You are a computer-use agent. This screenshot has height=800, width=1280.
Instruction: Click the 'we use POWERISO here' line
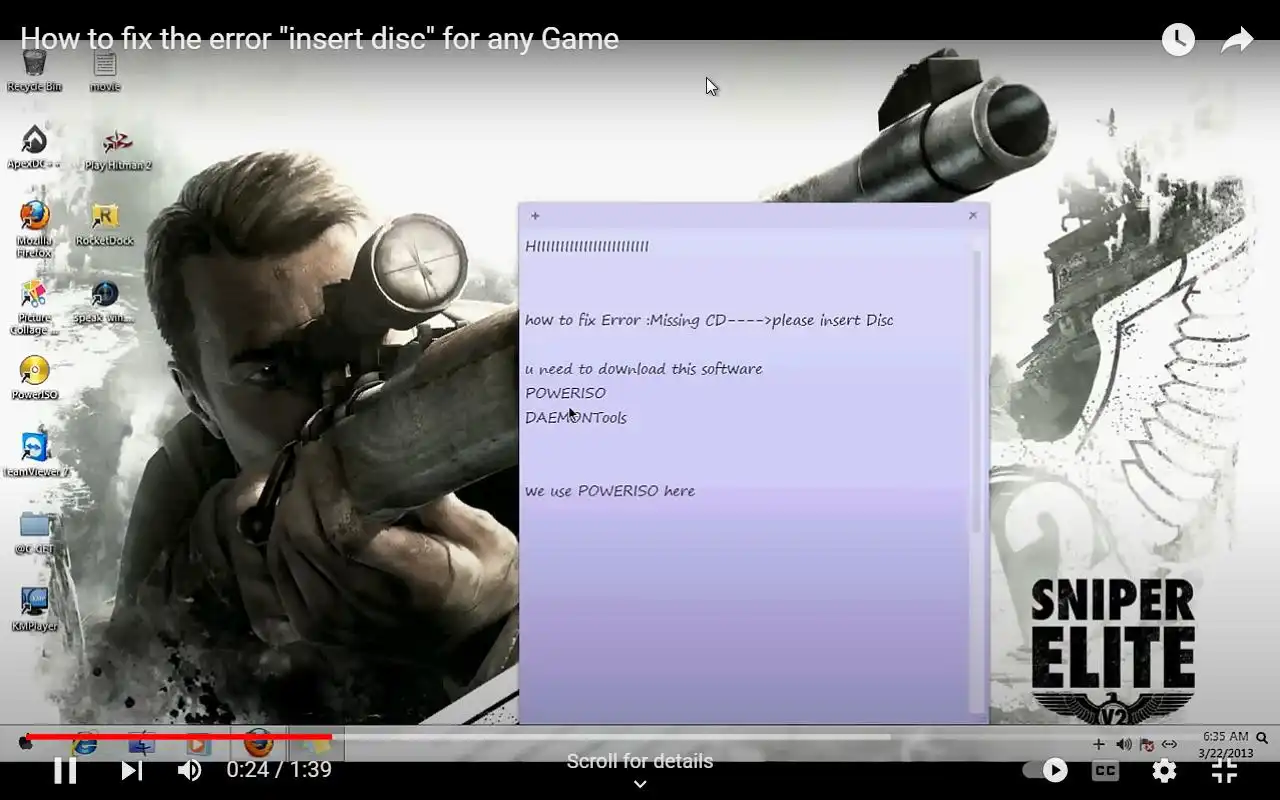[x=610, y=491]
